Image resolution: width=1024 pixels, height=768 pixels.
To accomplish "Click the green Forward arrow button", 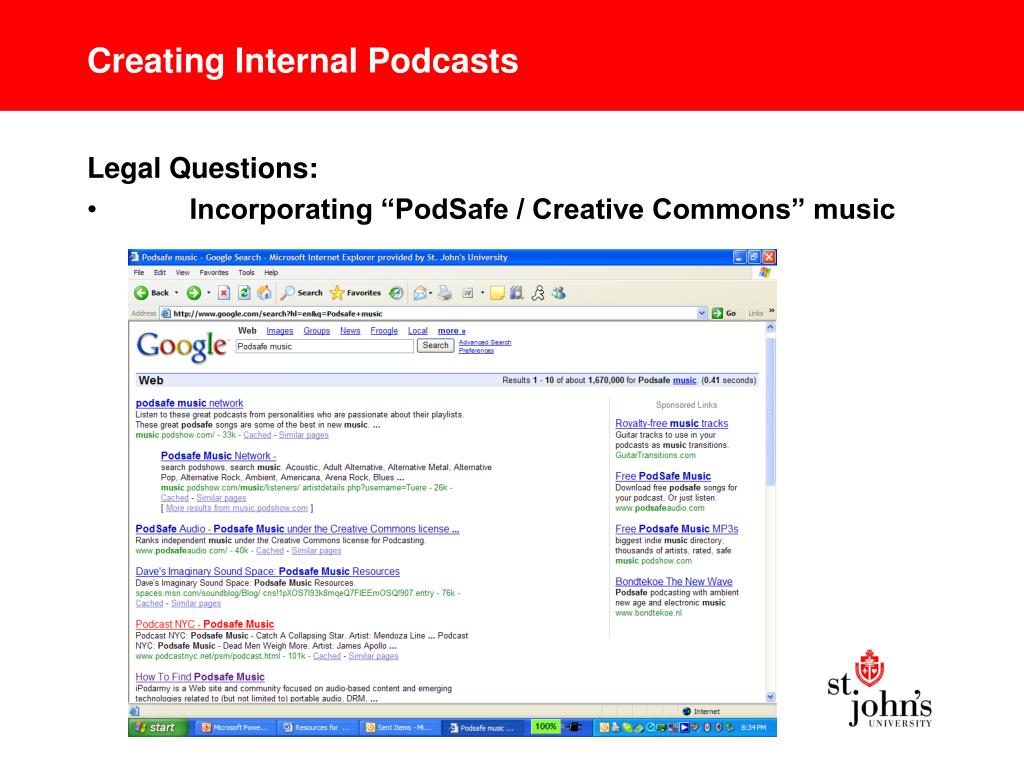I will tap(194, 293).
